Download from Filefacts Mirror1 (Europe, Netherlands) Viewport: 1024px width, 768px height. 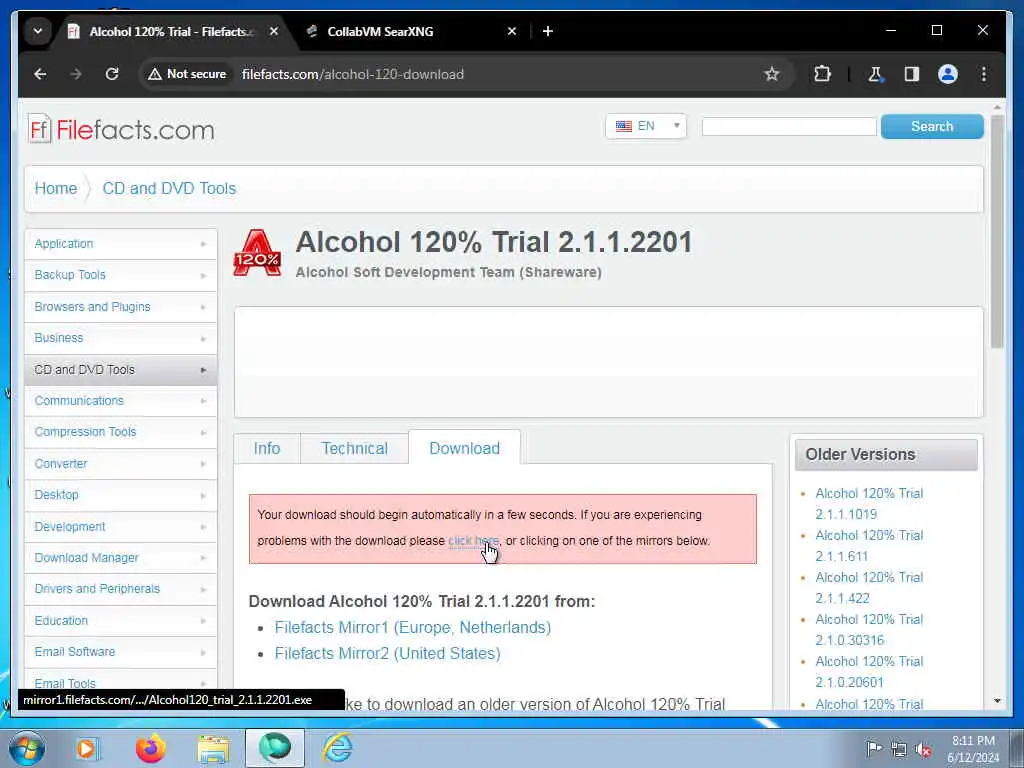point(413,628)
